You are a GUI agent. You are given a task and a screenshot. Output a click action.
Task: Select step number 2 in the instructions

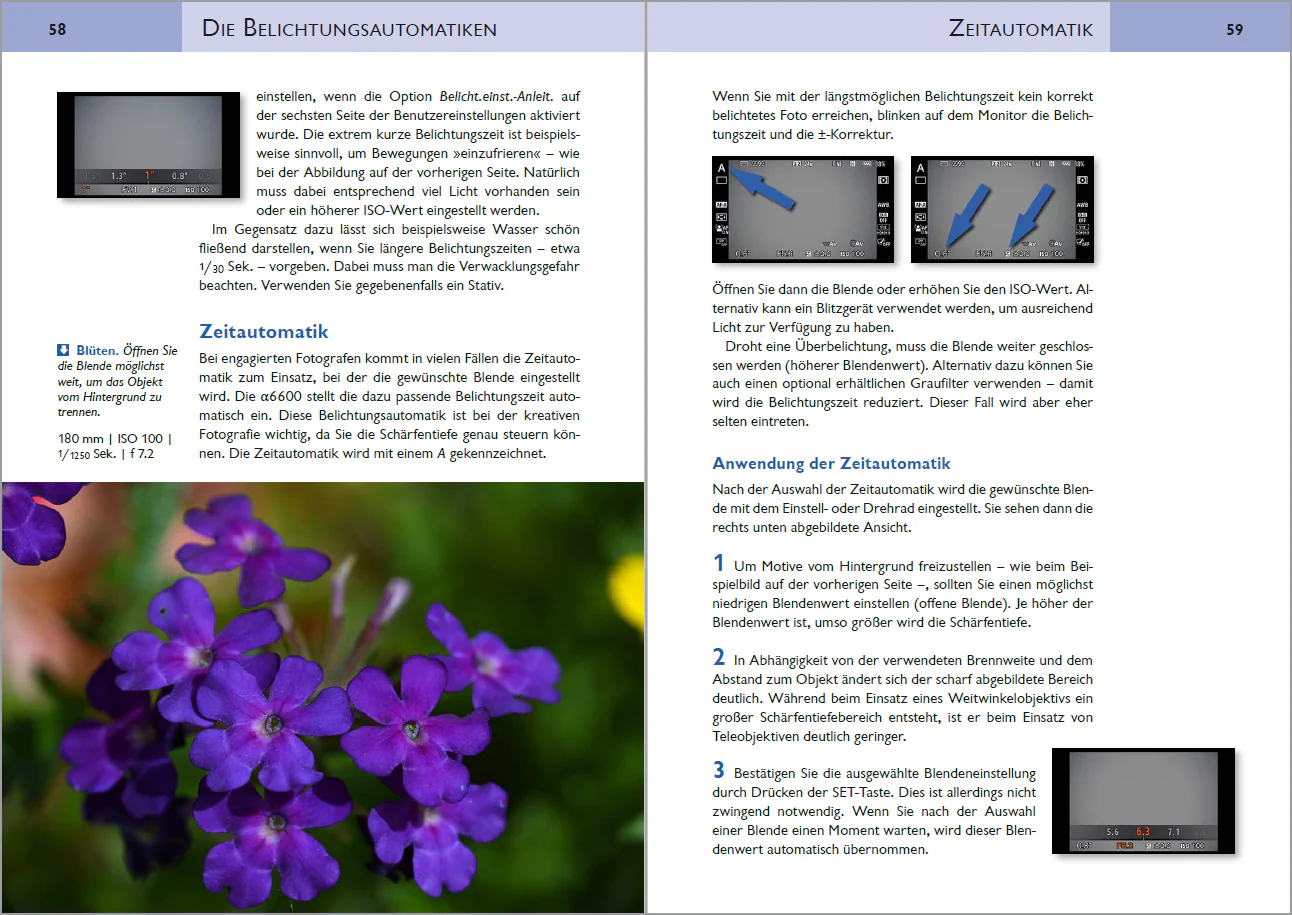click(718, 659)
